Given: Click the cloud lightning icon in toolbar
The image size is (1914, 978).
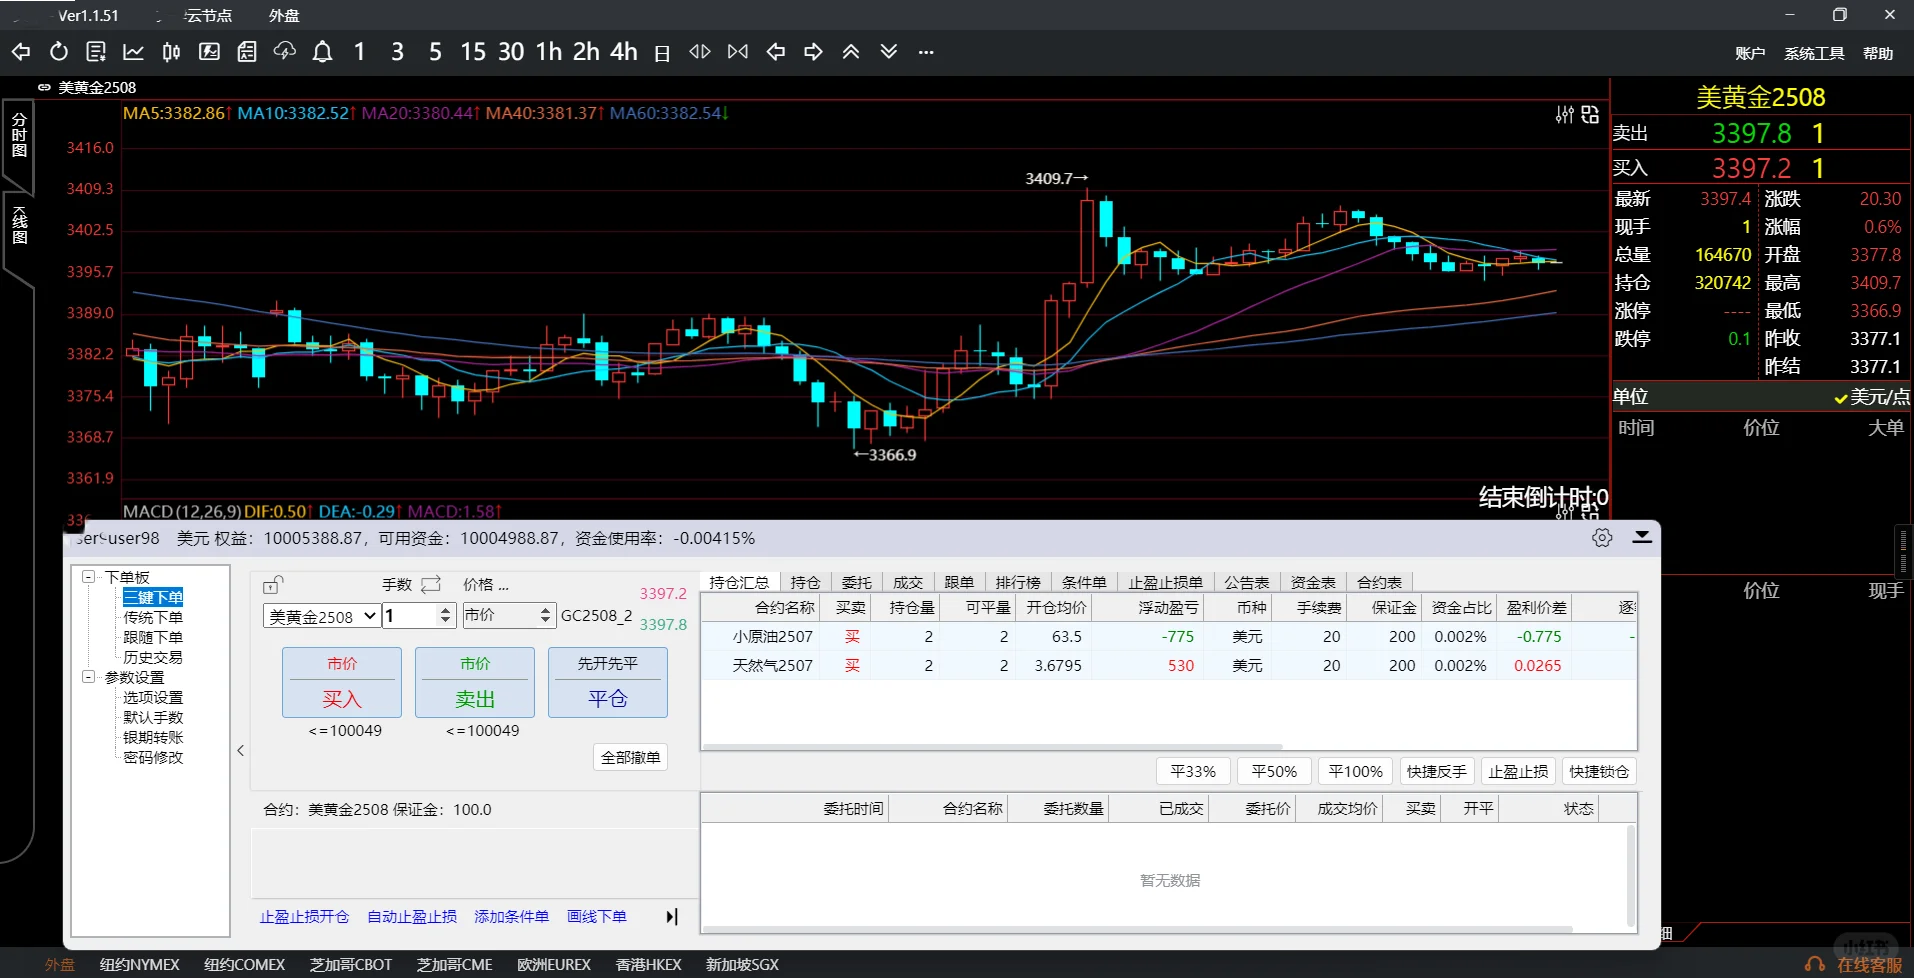Looking at the screenshot, I should tap(284, 52).
